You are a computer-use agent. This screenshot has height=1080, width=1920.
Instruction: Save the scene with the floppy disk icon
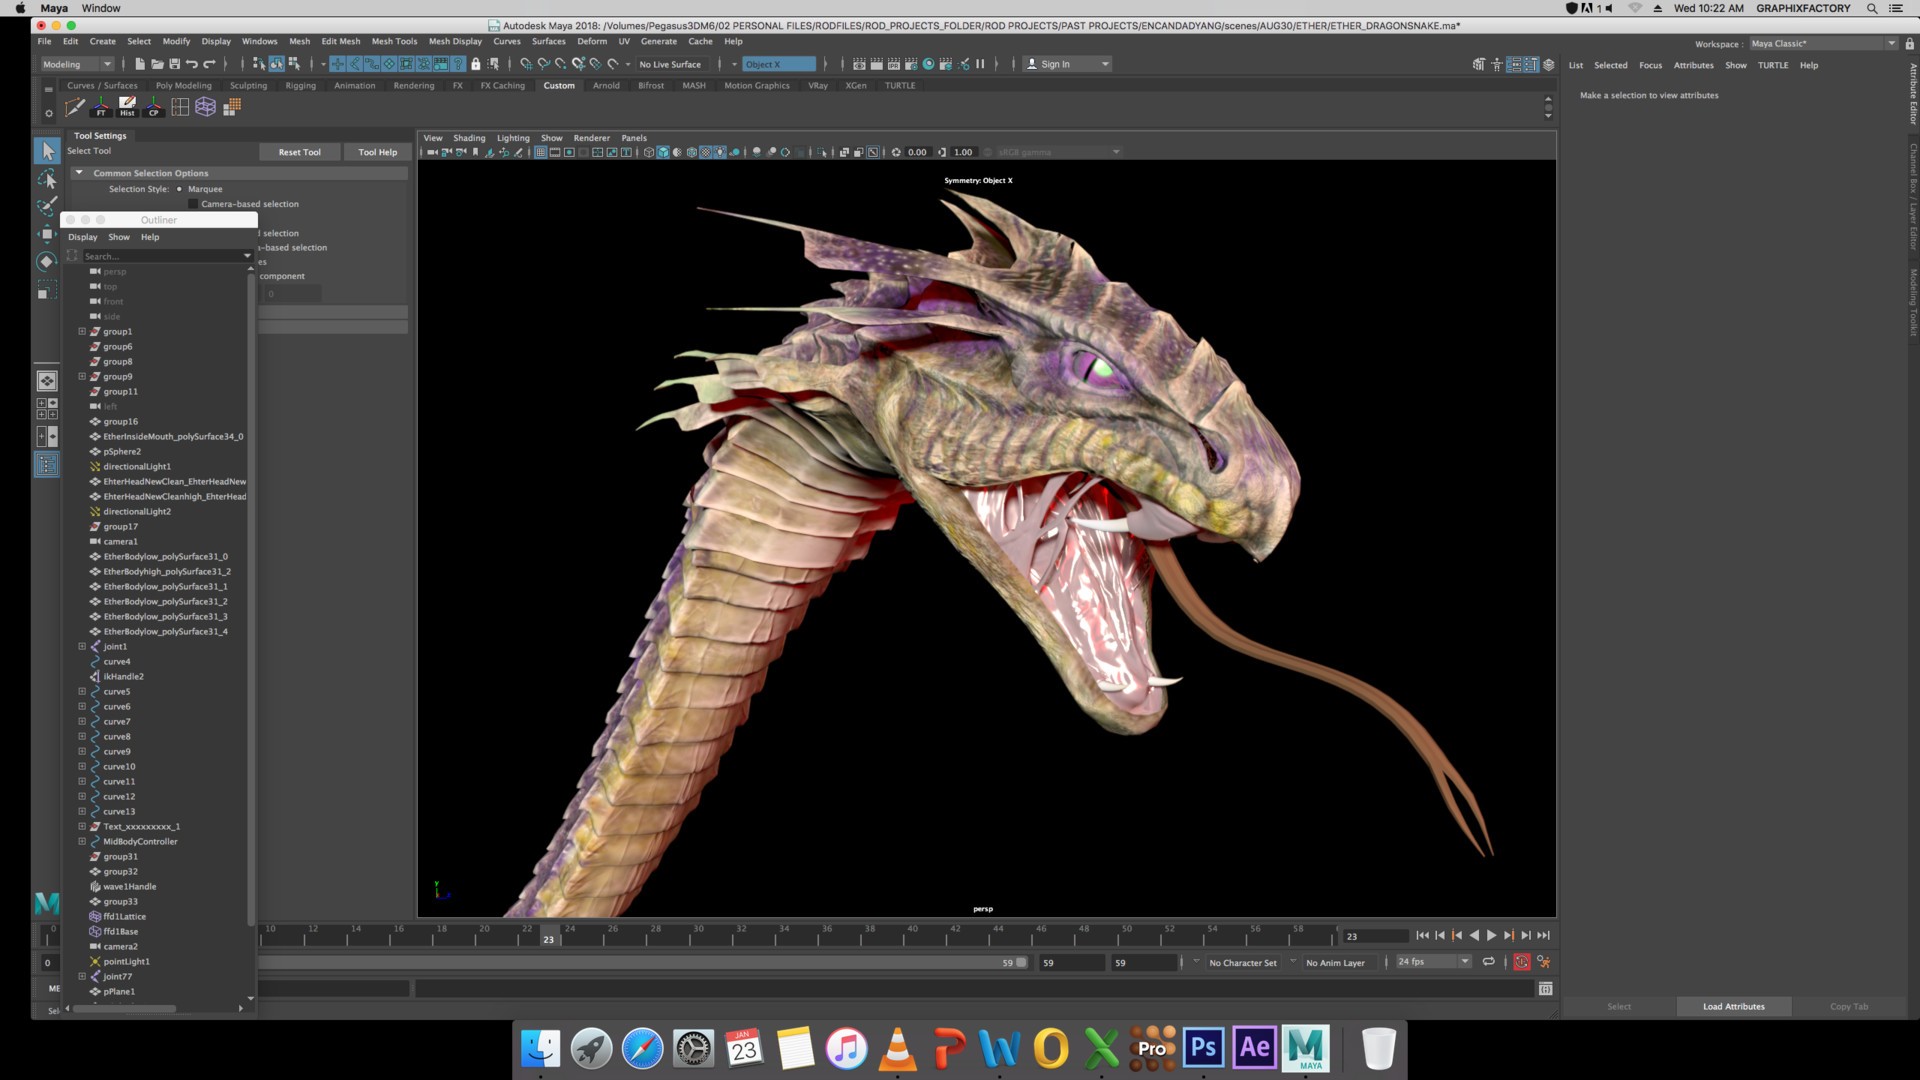(175, 64)
